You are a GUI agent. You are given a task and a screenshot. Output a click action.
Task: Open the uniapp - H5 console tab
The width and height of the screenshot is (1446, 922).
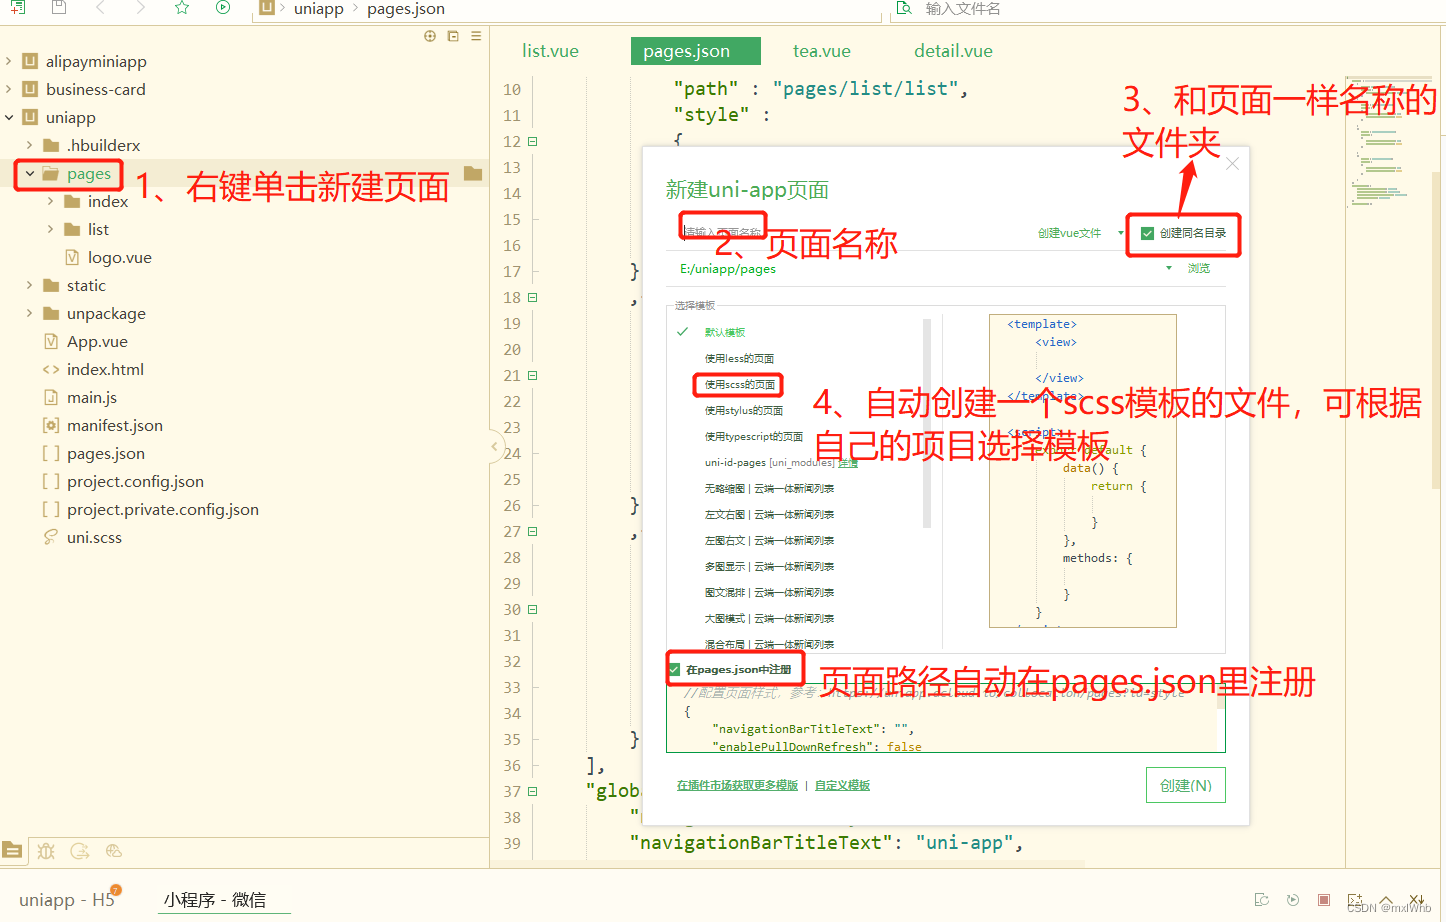(x=66, y=900)
